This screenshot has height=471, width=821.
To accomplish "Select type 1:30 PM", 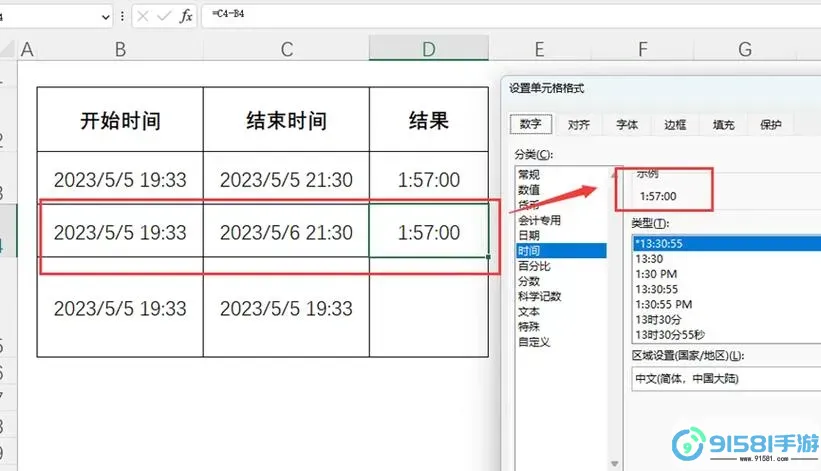I will 727,274.
